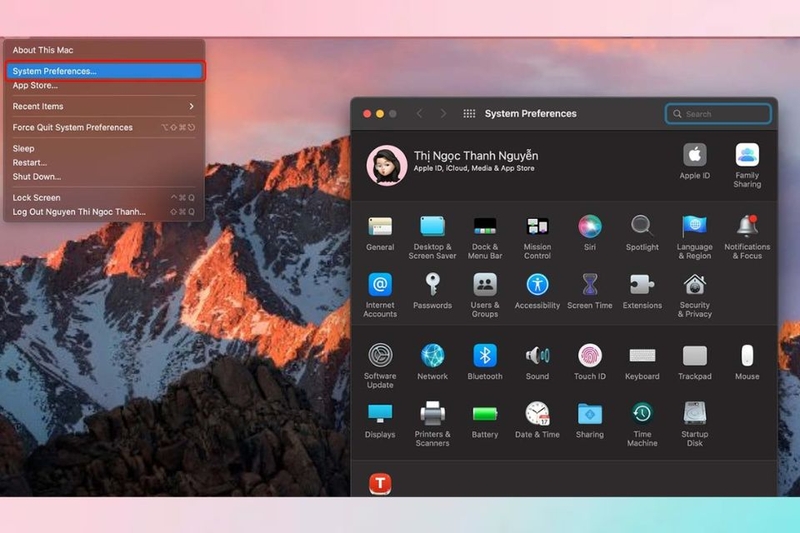Open Family Sharing settings

tap(747, 166)
